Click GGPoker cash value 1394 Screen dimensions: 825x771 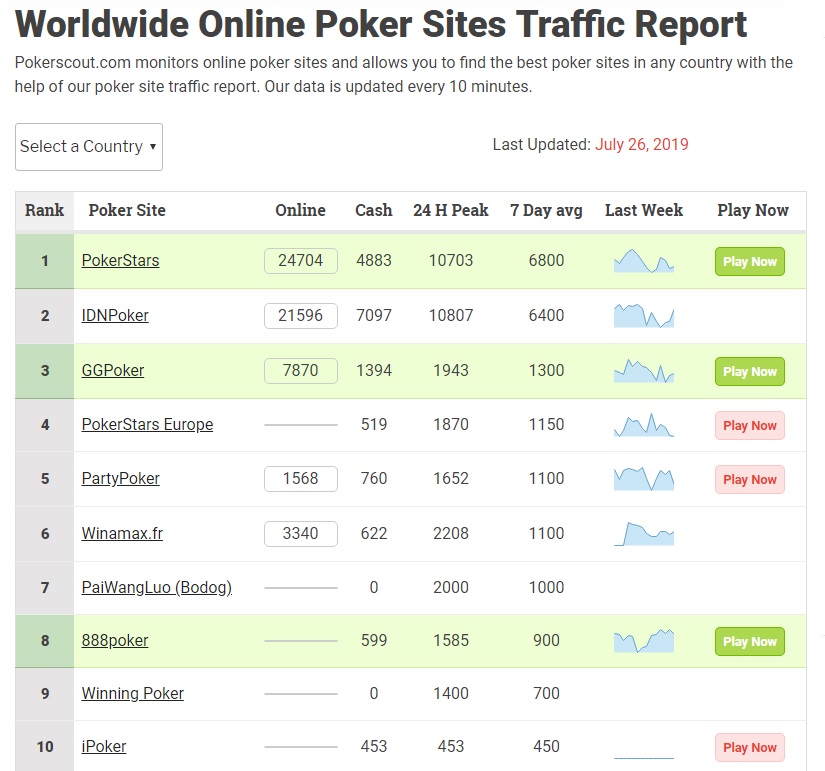point(374,371)
